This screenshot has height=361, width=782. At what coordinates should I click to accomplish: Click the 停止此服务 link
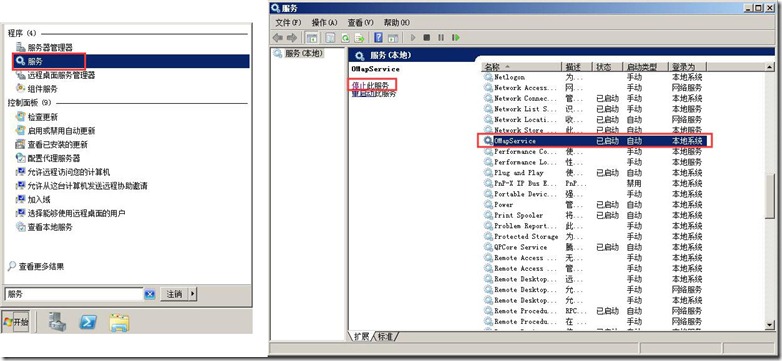370,85
